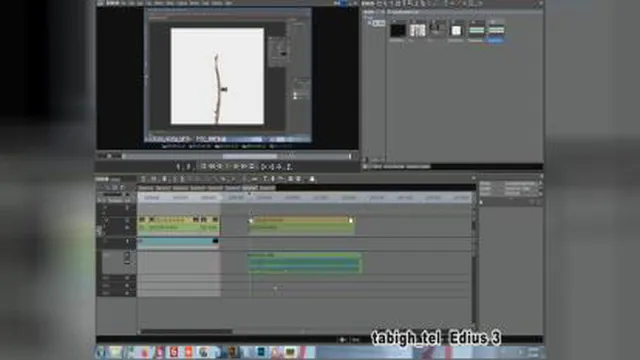Select the white square clip thumbnail in the bin
The width and height of the screenshot is (640, 360).
(456, 31)
